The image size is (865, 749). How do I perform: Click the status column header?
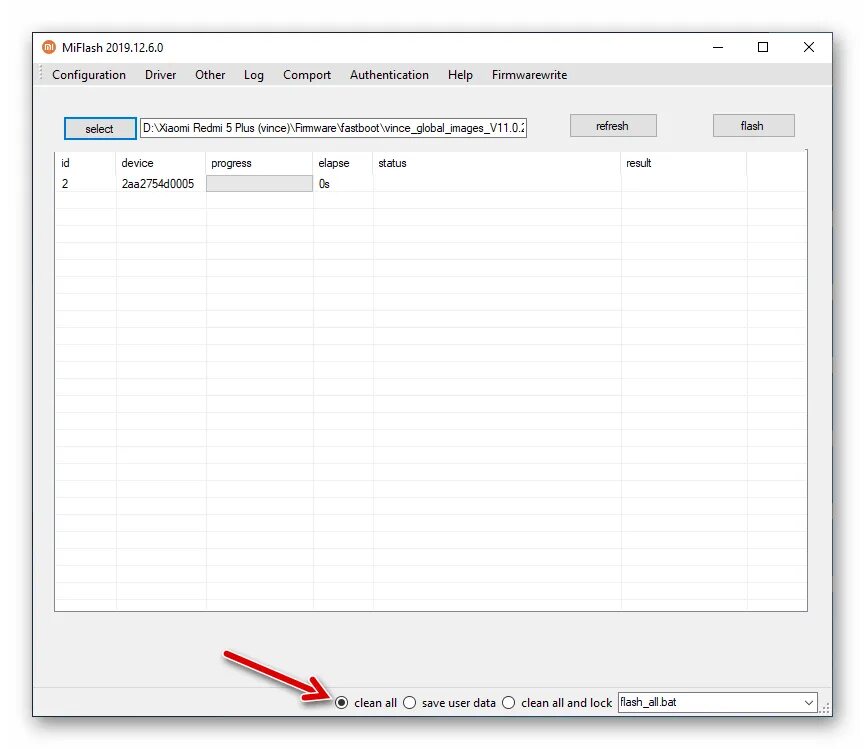[496, 163]
